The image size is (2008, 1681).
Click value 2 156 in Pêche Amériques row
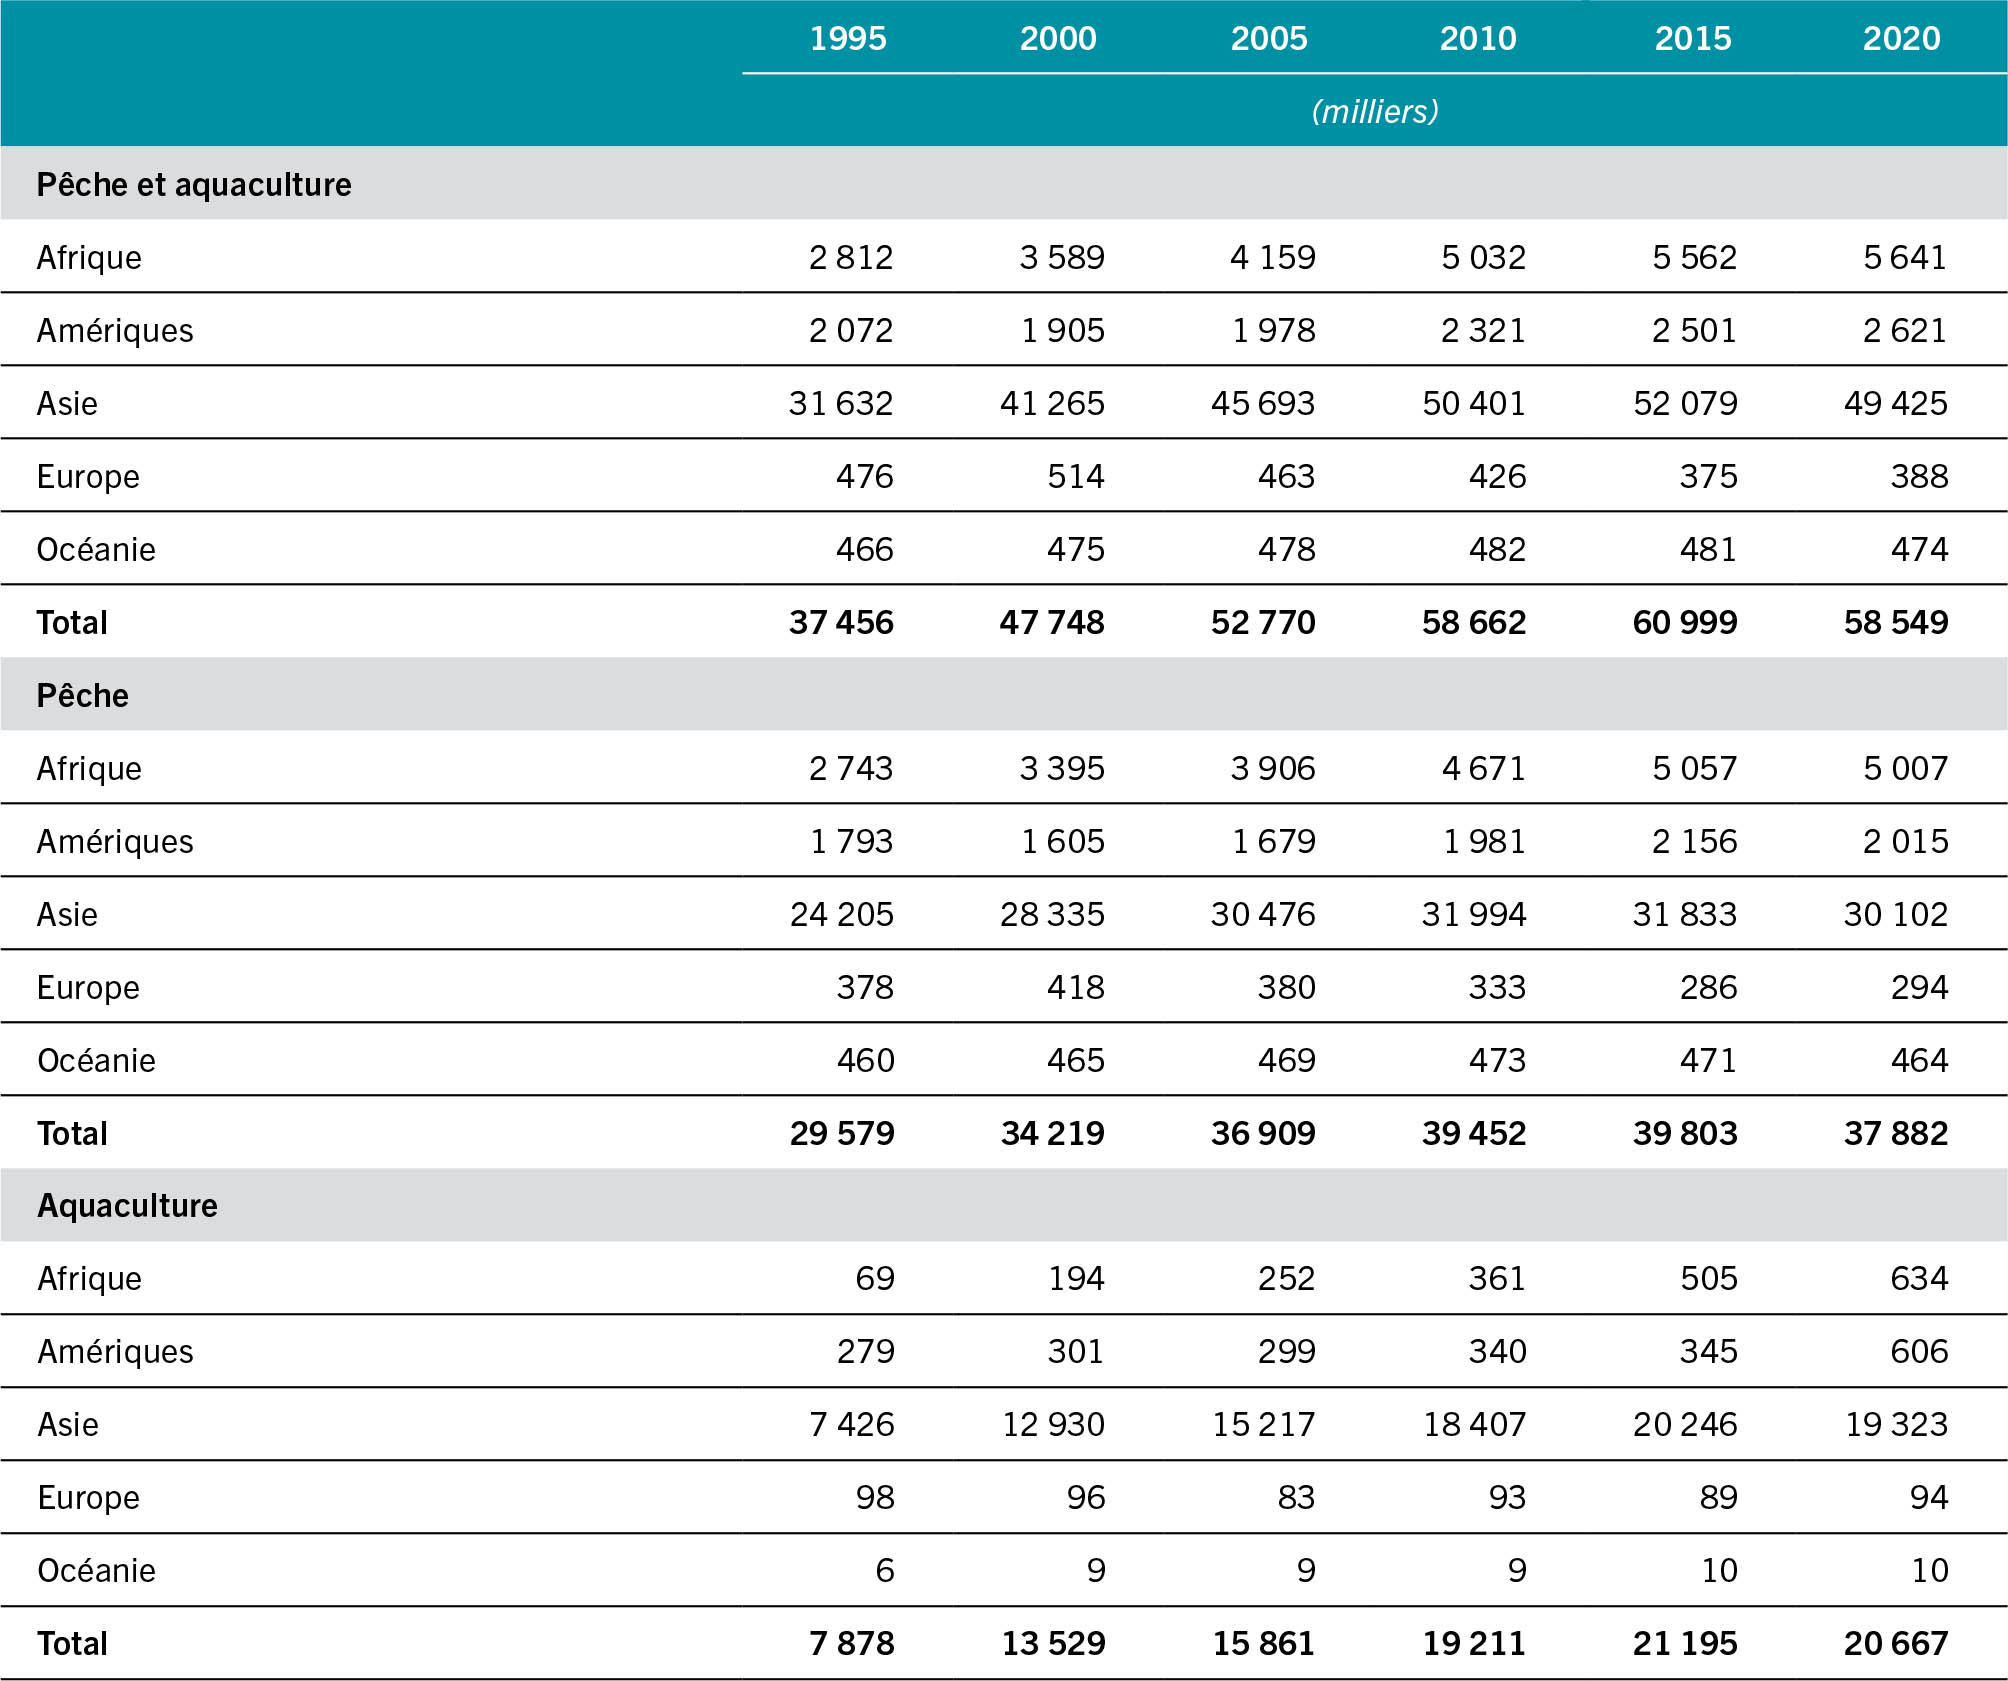click(1695, 842)
